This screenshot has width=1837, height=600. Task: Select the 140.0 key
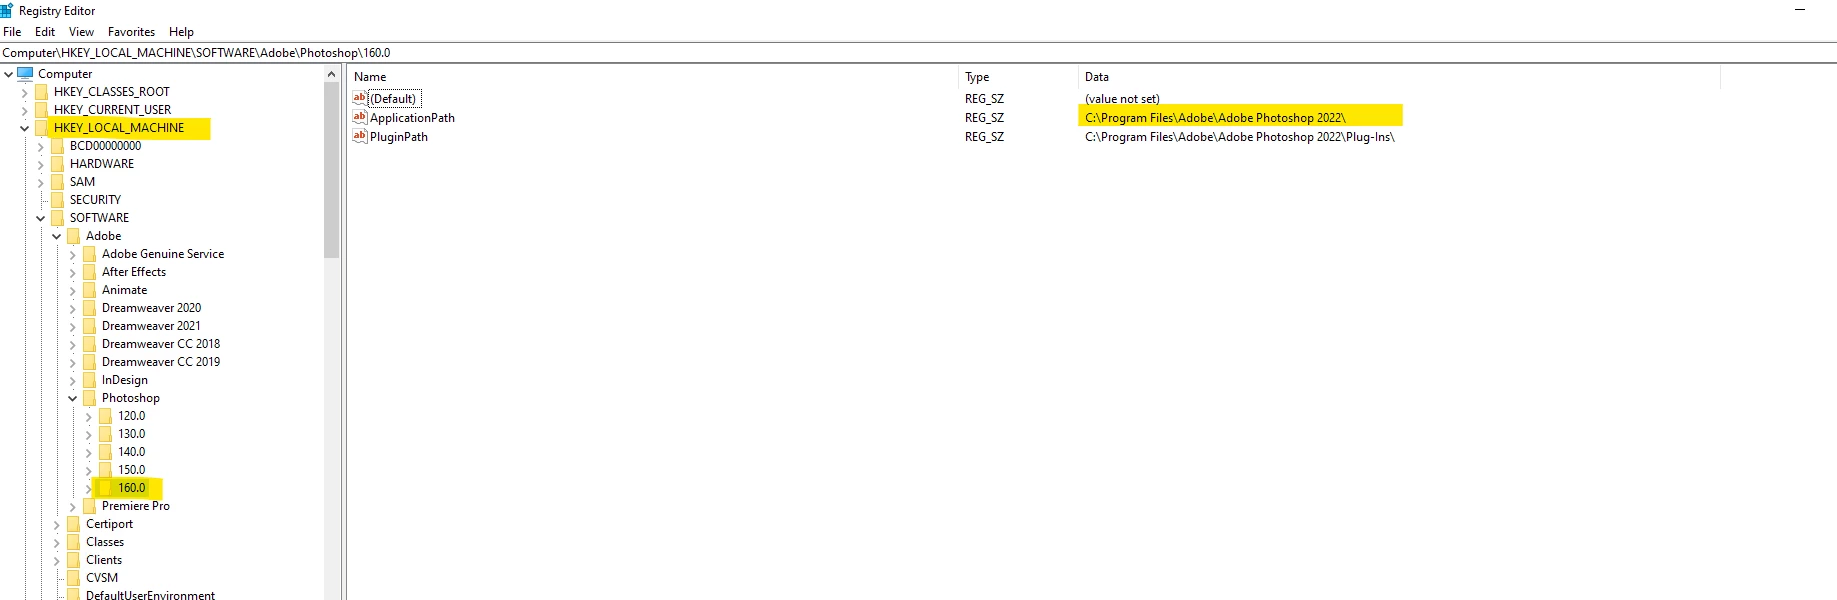coord(131,452)
